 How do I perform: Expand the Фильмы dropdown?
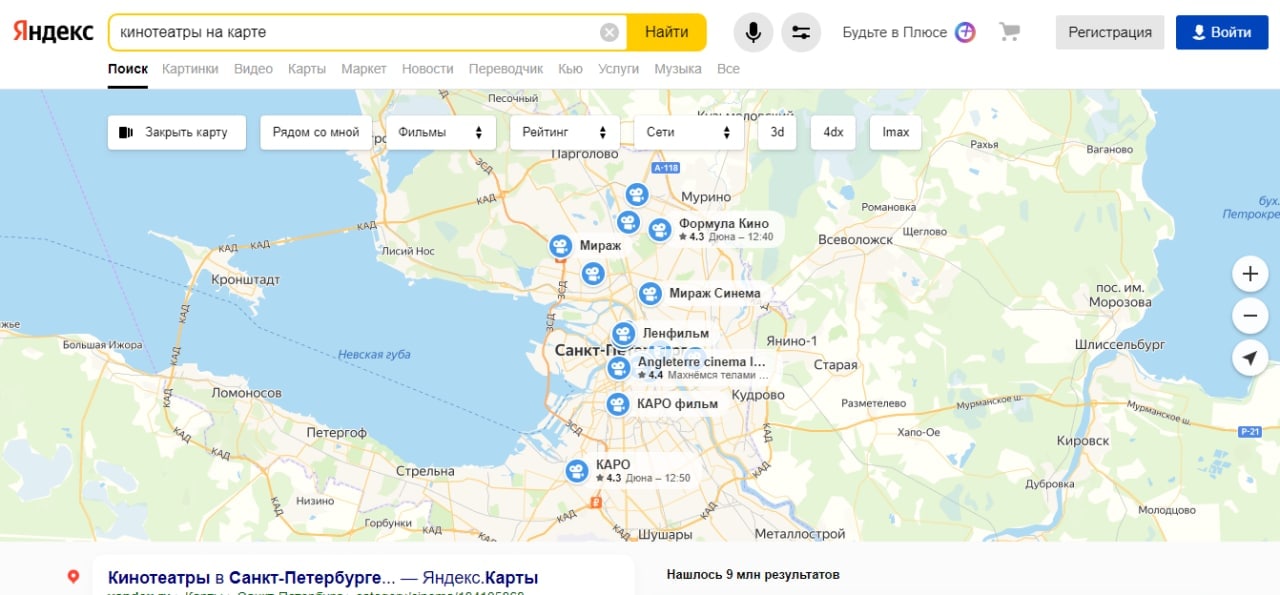point(441,132)
